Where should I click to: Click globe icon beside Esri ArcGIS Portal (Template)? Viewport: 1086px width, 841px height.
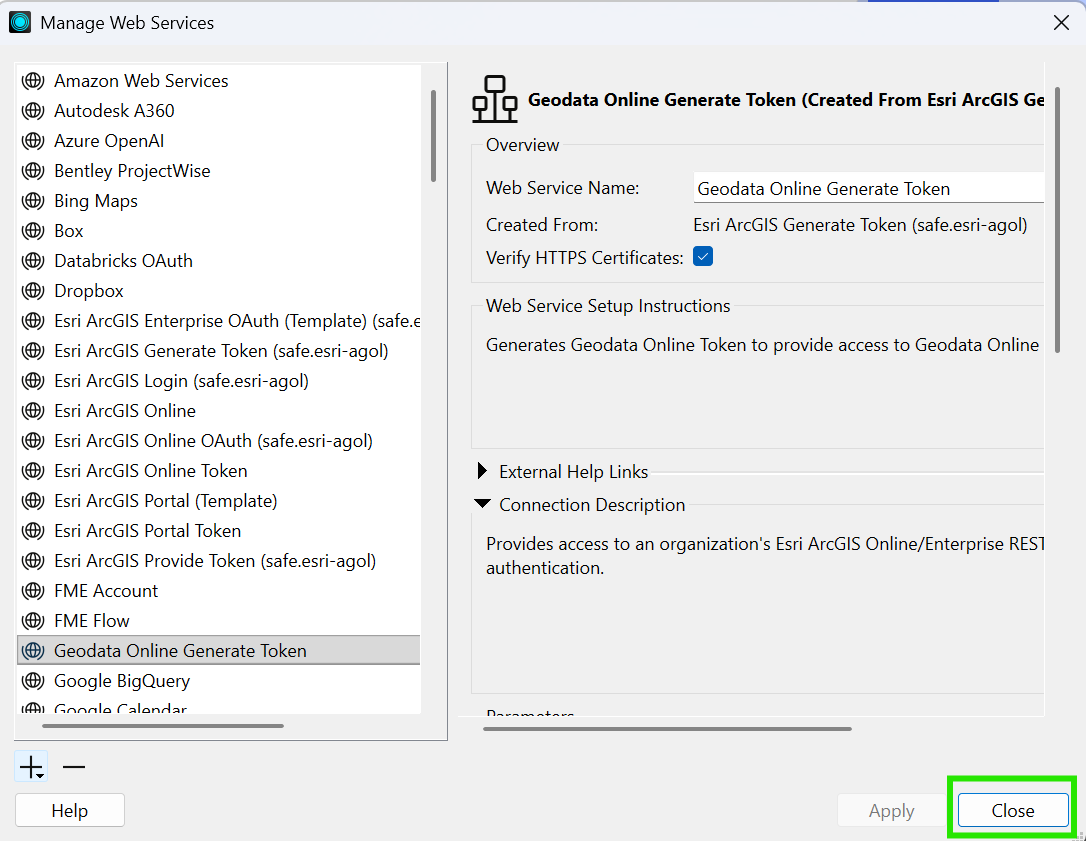pos(33,501)
